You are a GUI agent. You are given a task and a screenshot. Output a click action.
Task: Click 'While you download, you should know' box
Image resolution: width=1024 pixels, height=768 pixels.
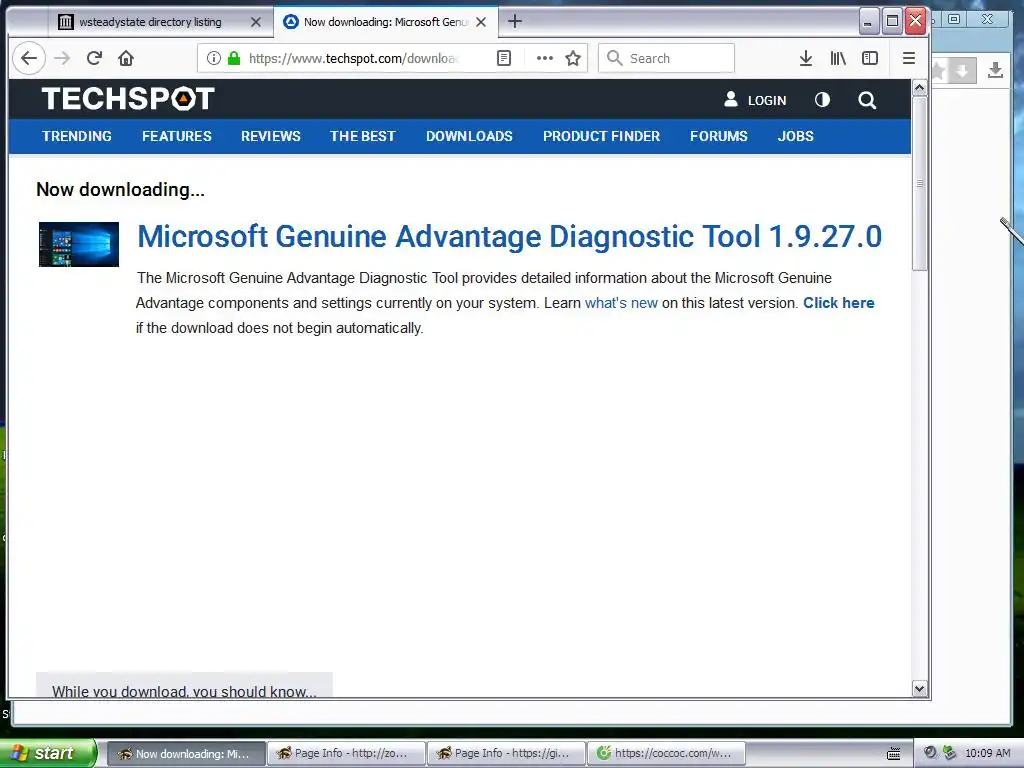tap(184, 686)
